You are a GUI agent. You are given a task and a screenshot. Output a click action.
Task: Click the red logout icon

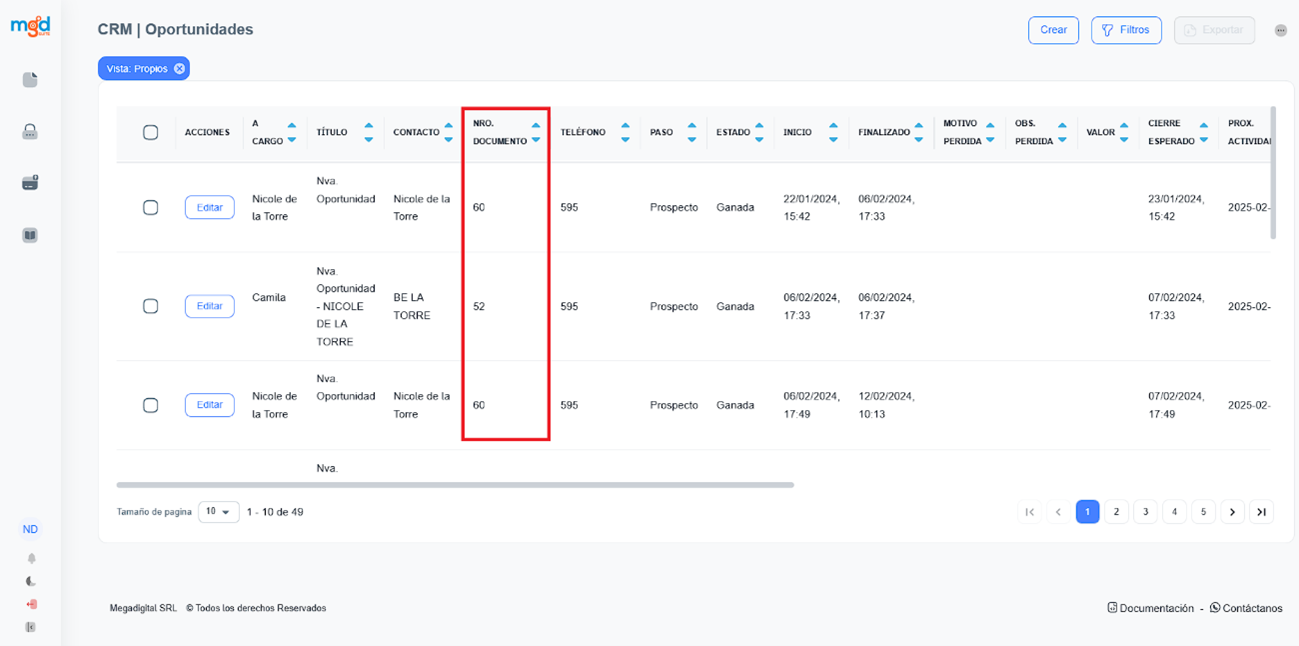31,604
